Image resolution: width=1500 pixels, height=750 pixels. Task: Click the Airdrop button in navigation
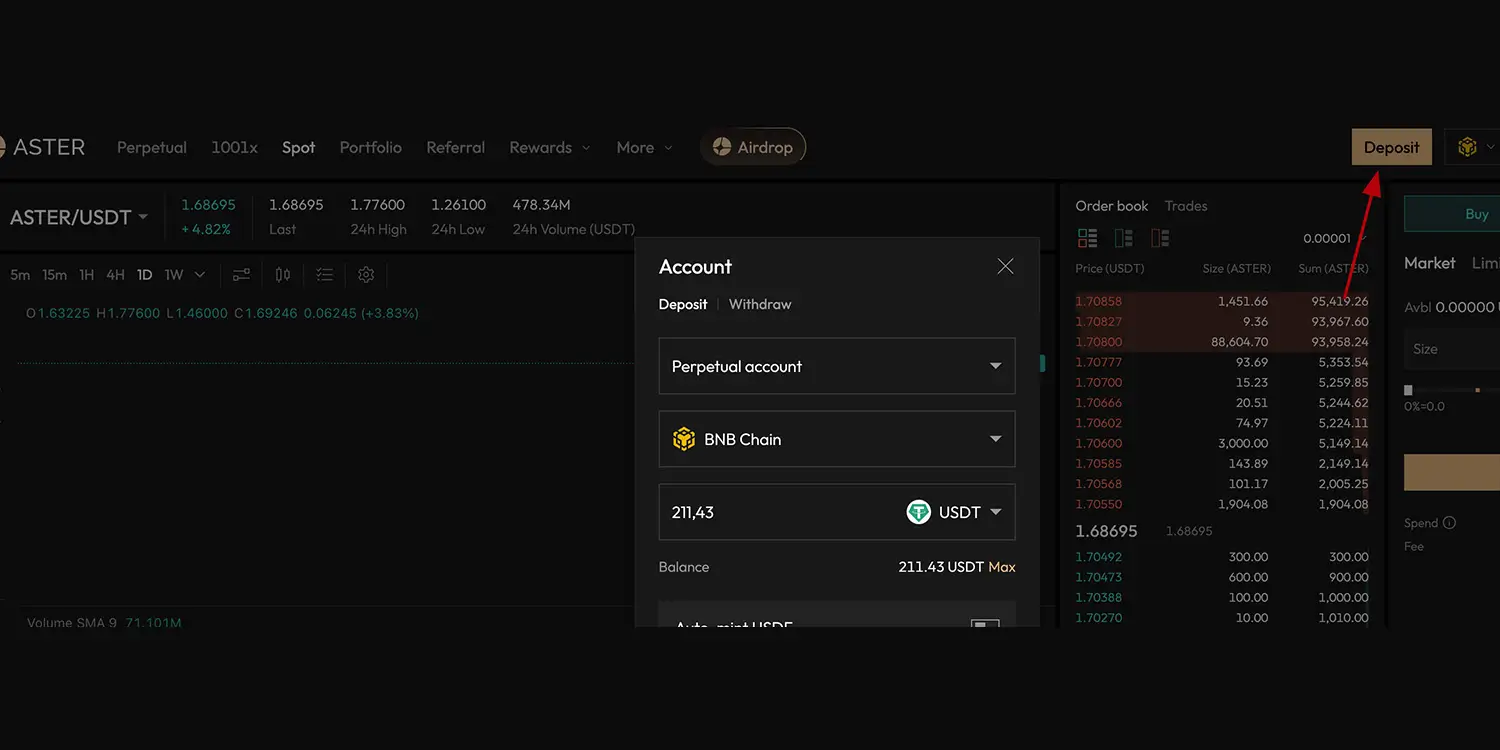pyautogui.click(x=753, y=147)
